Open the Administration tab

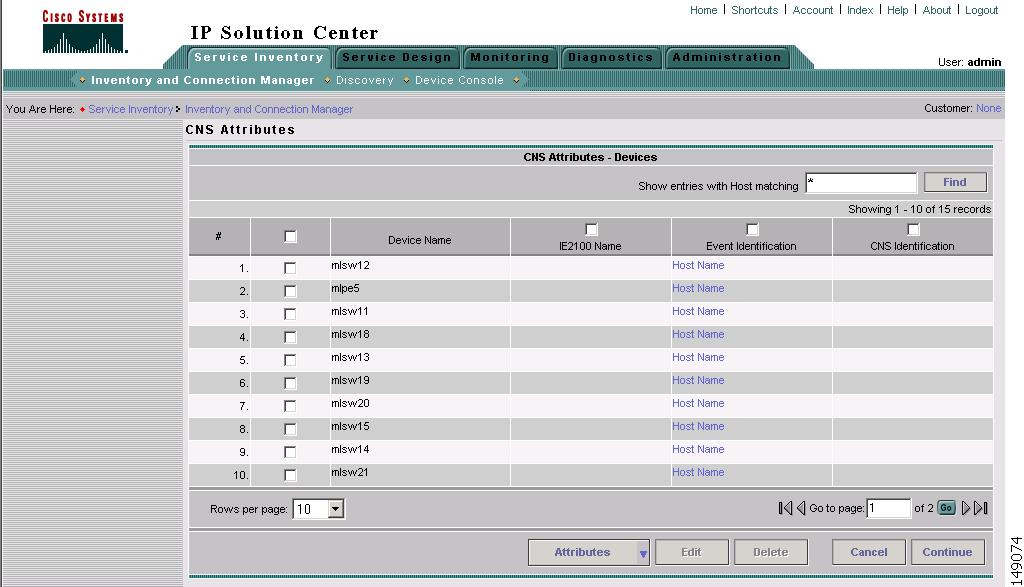point(727,57)
